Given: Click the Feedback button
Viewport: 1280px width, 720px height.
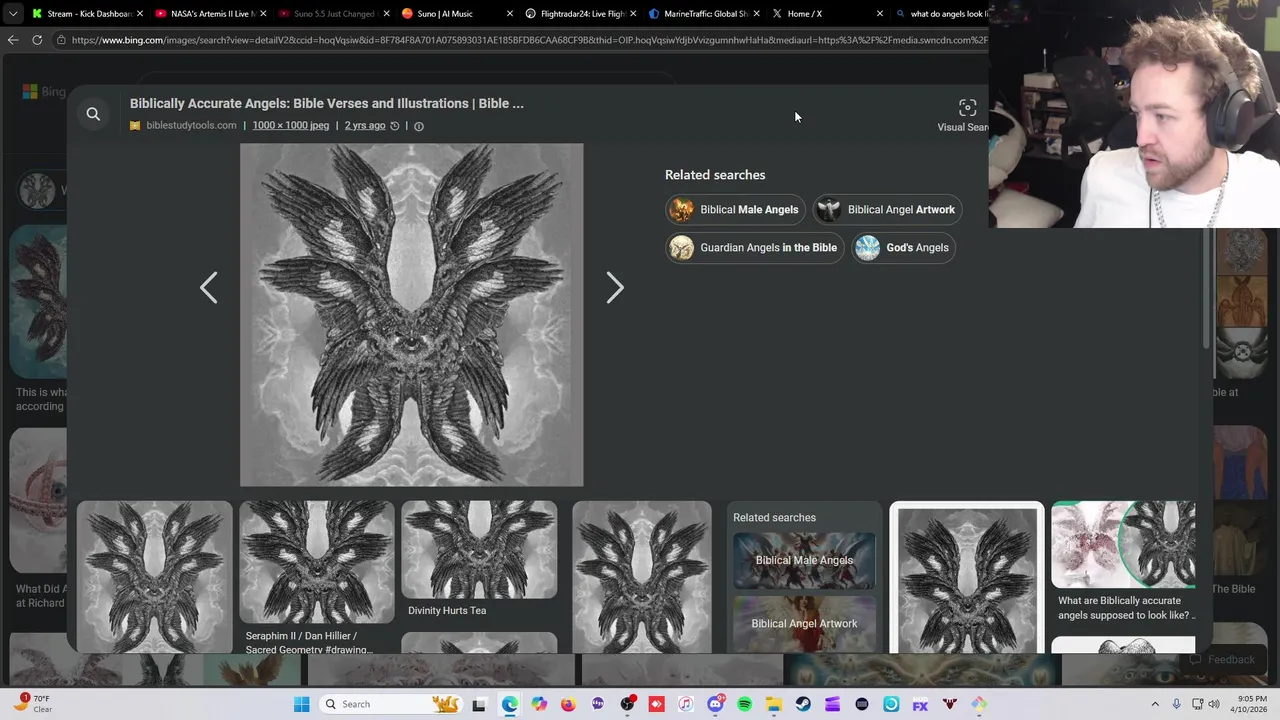Looking at the screenshot, I should (x=1221, y=660).
